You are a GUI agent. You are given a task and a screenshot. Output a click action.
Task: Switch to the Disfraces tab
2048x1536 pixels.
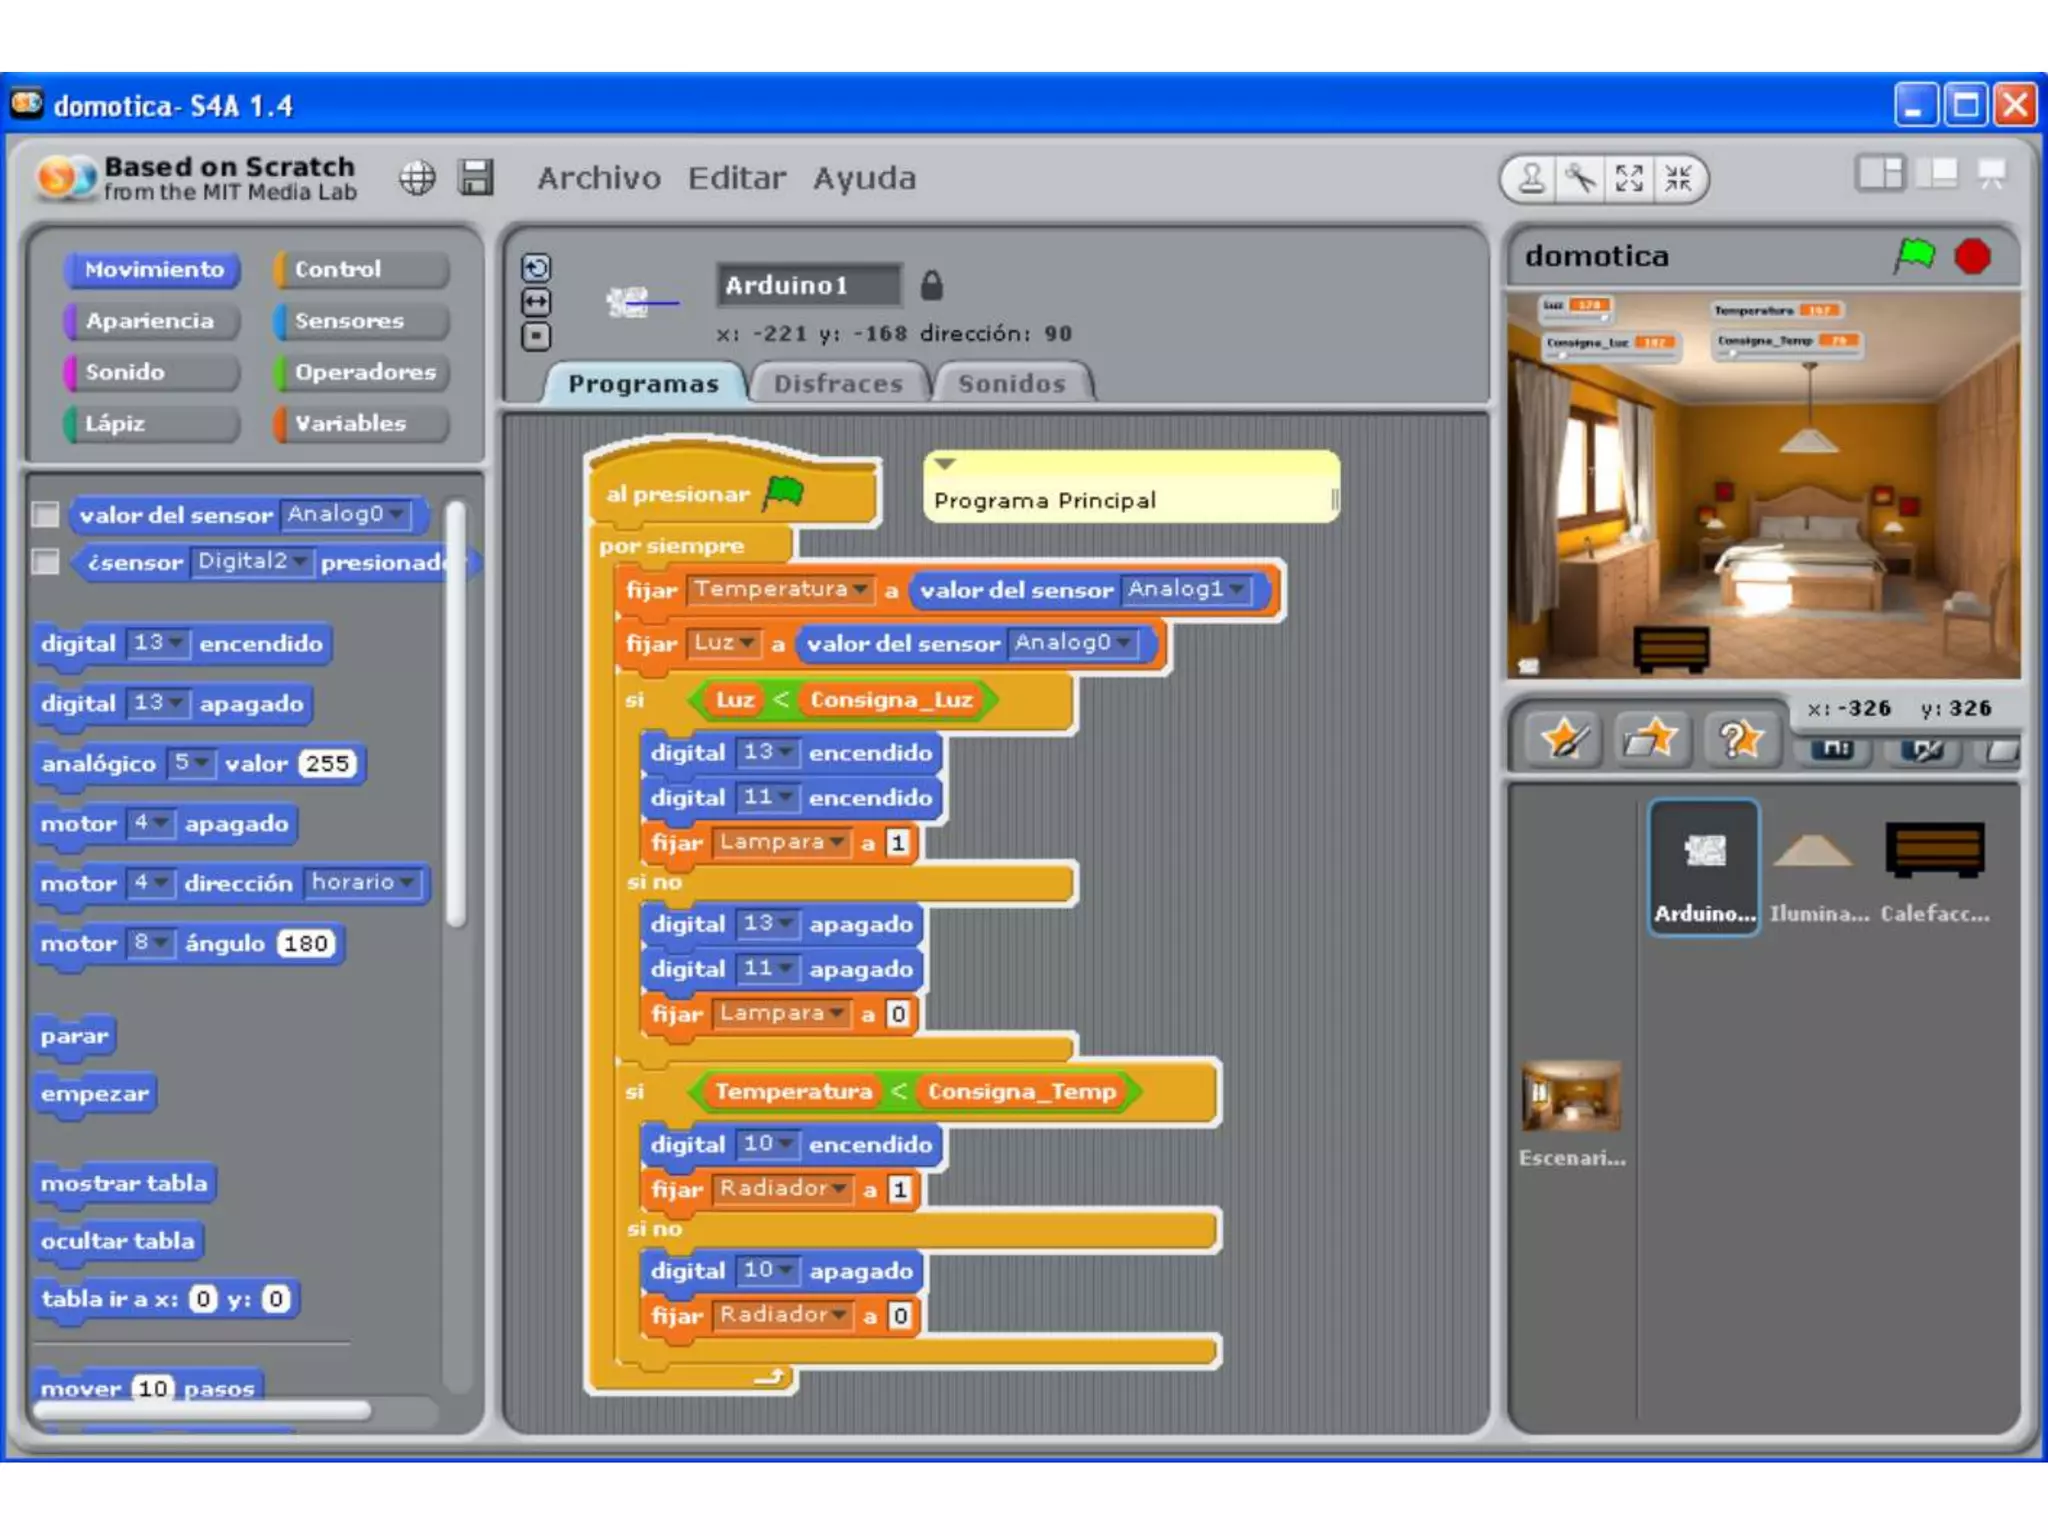coord(838,384)
